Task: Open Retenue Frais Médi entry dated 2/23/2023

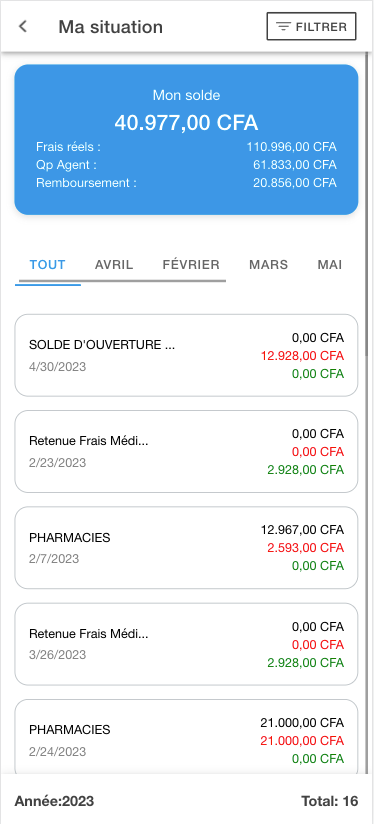Action: (186, 451)
